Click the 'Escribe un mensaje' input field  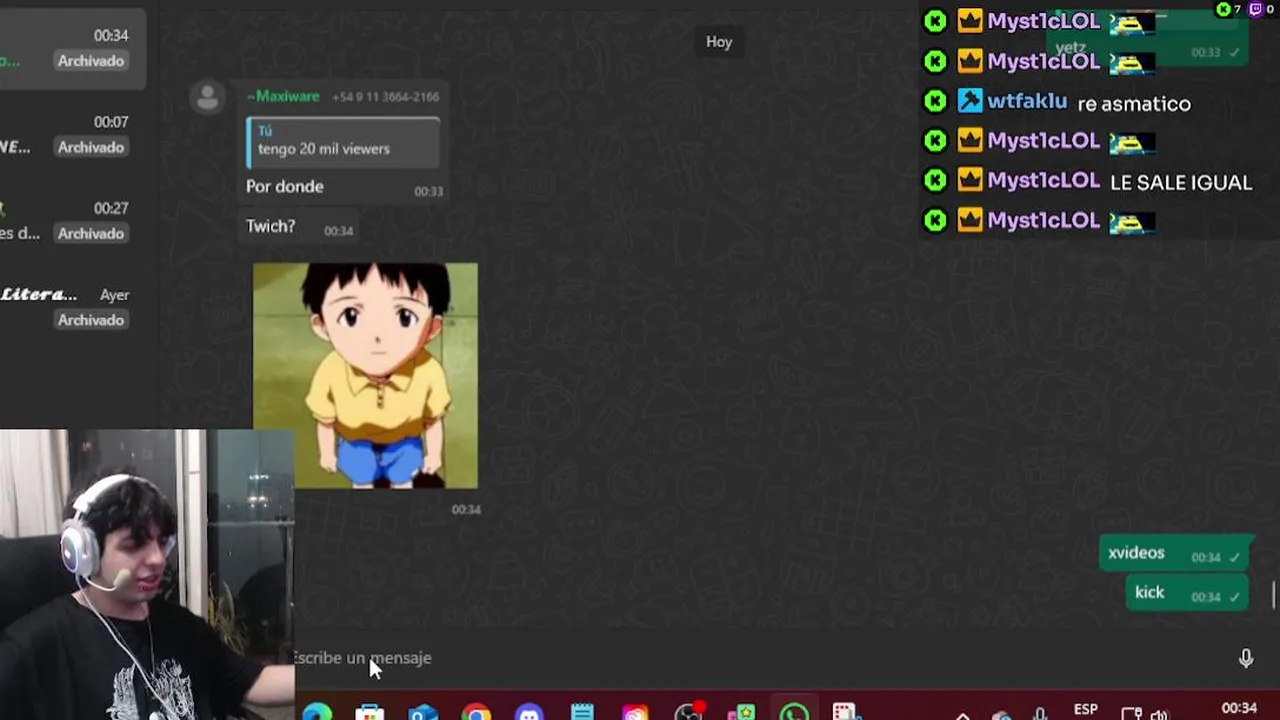click(755, 658)
